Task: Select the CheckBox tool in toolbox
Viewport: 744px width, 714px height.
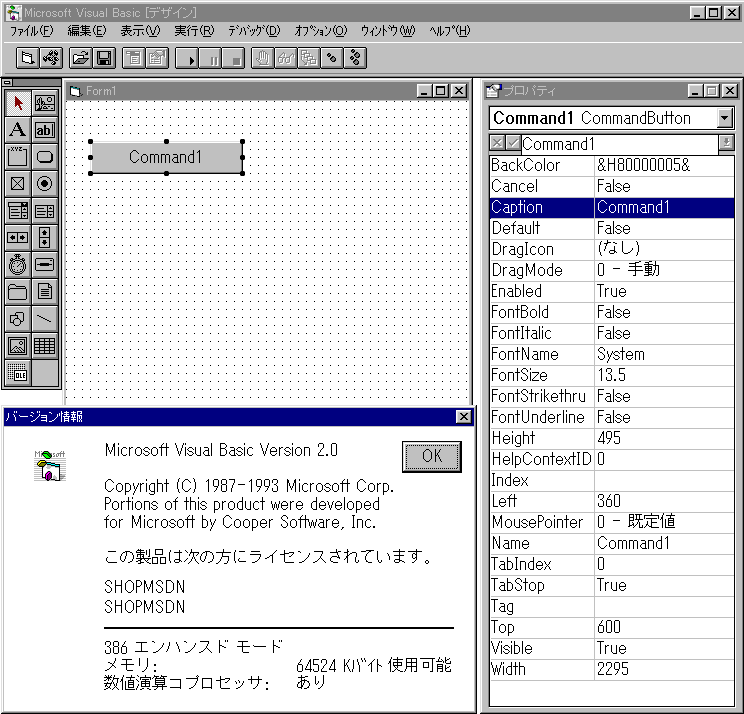Action: tap(18, 184)
